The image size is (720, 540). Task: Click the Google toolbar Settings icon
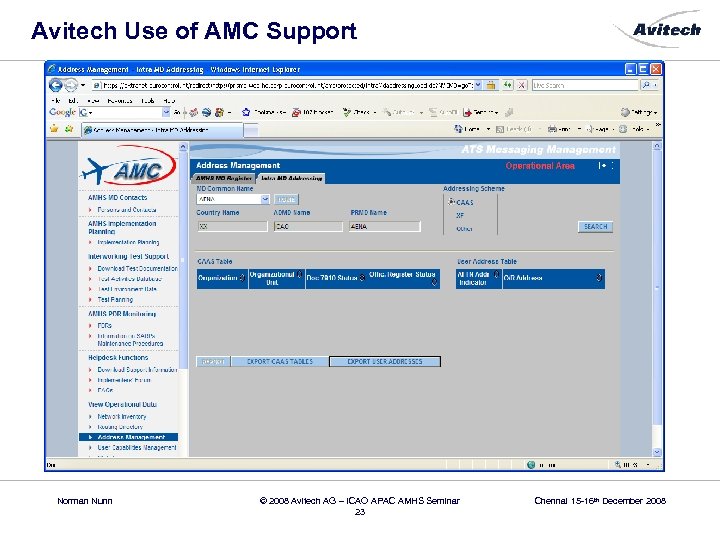(625, 112)
